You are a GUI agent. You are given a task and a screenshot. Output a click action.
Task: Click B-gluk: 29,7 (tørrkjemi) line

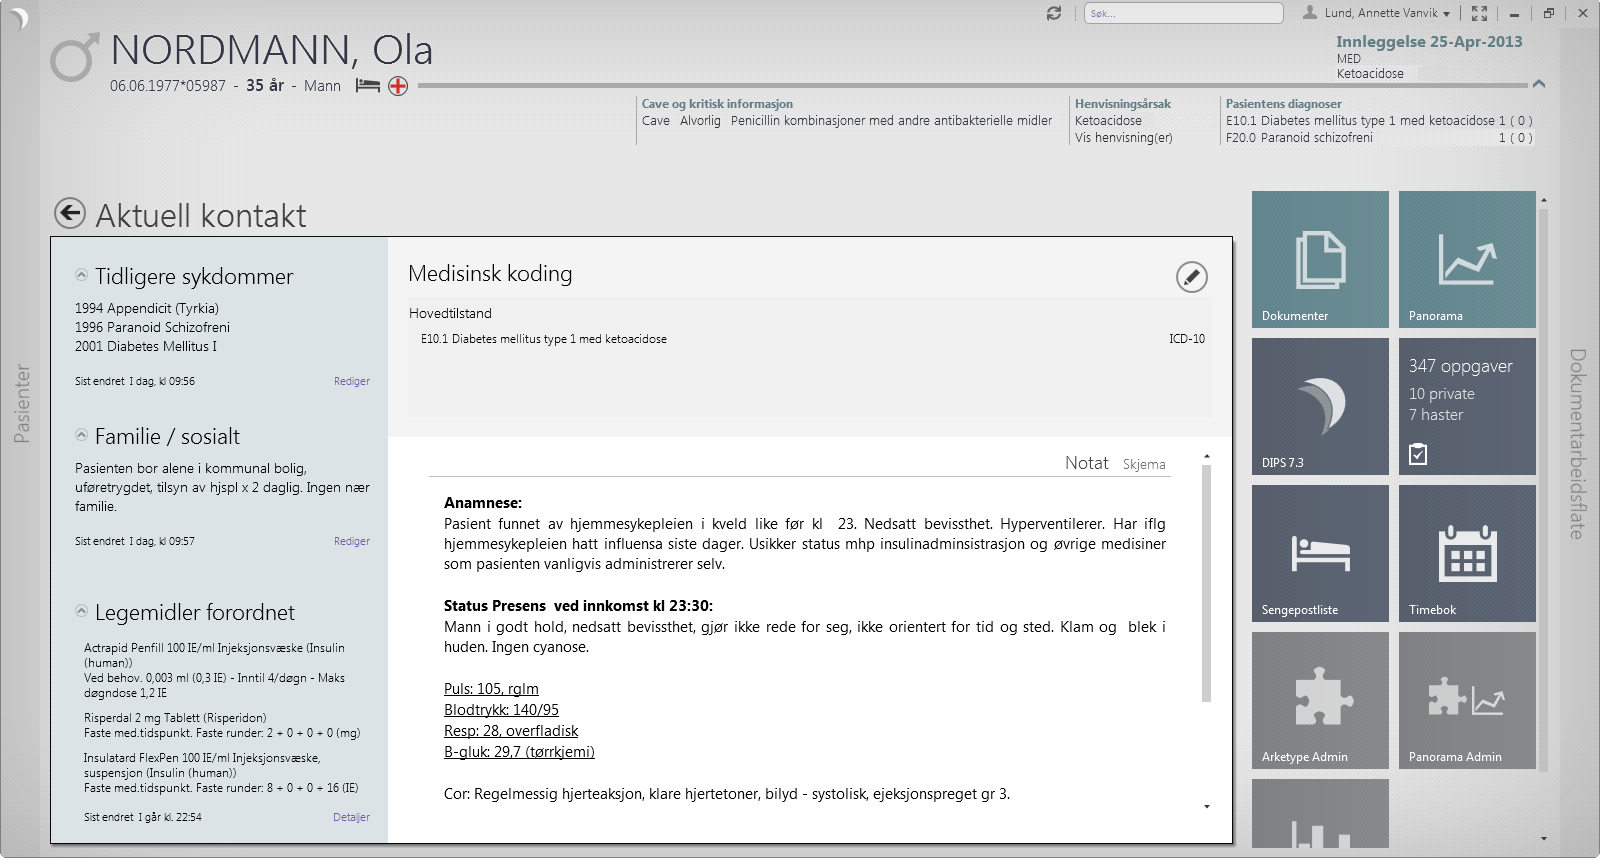(x=519, y=752)
